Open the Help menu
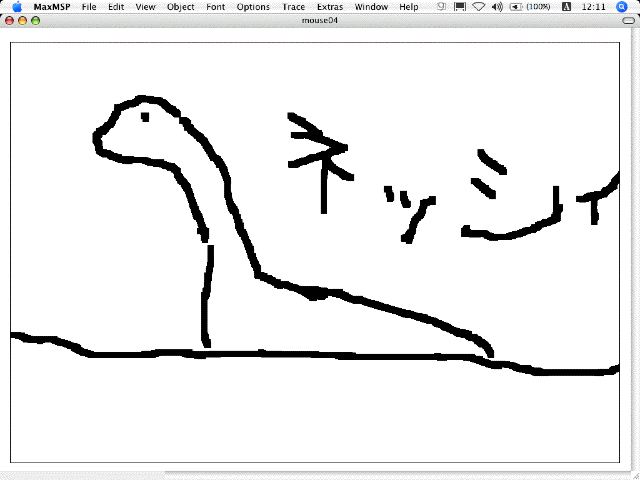Image resolution: width=640 pixels, height=480 pixels. 409,7
